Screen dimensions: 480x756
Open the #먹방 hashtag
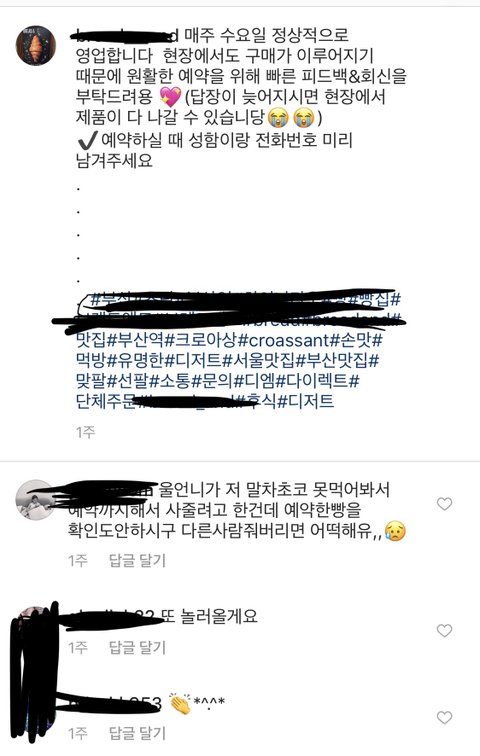coord(91,360)
